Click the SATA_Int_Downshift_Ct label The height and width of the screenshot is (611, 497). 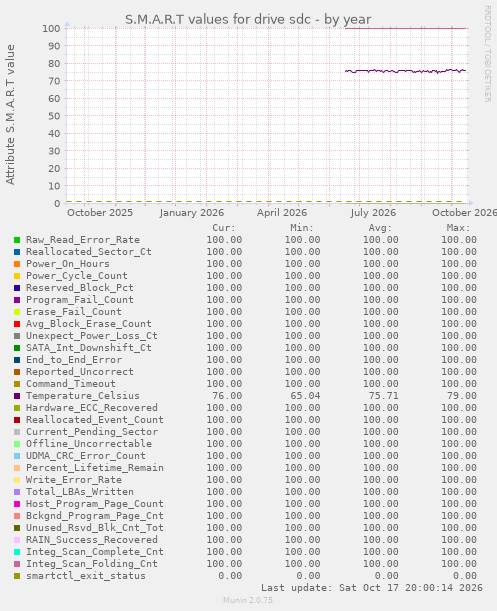pyautogui.click(x=88, y=348)
